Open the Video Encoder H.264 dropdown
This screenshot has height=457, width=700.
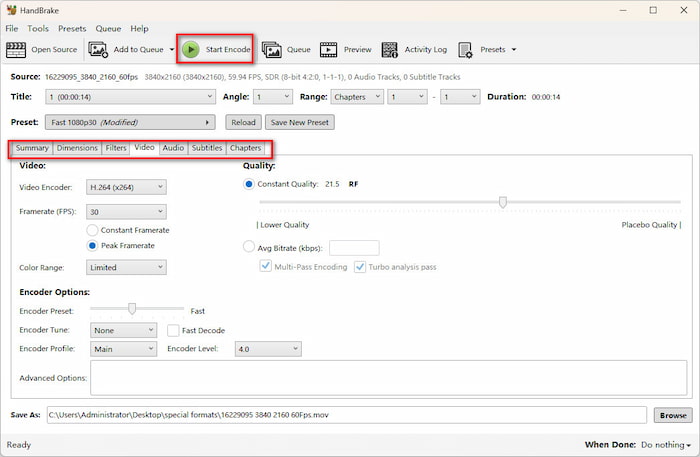point(126,187)
